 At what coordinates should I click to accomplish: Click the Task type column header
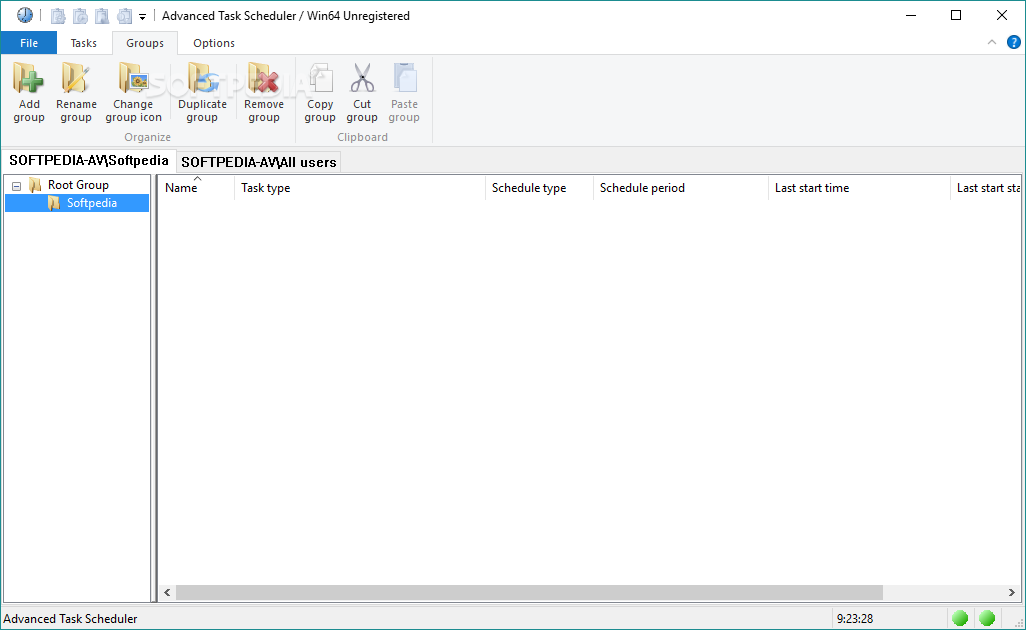[359, 188]
